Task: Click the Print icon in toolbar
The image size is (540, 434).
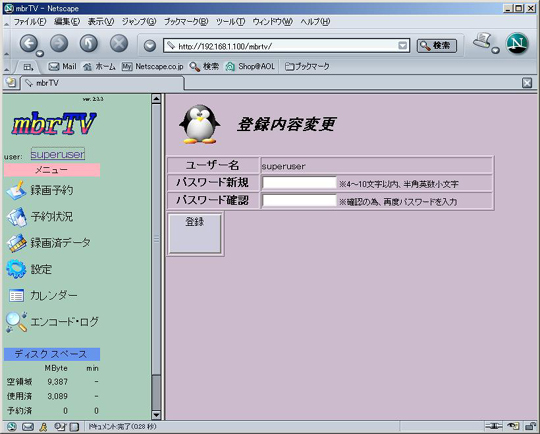Action: 483,41
